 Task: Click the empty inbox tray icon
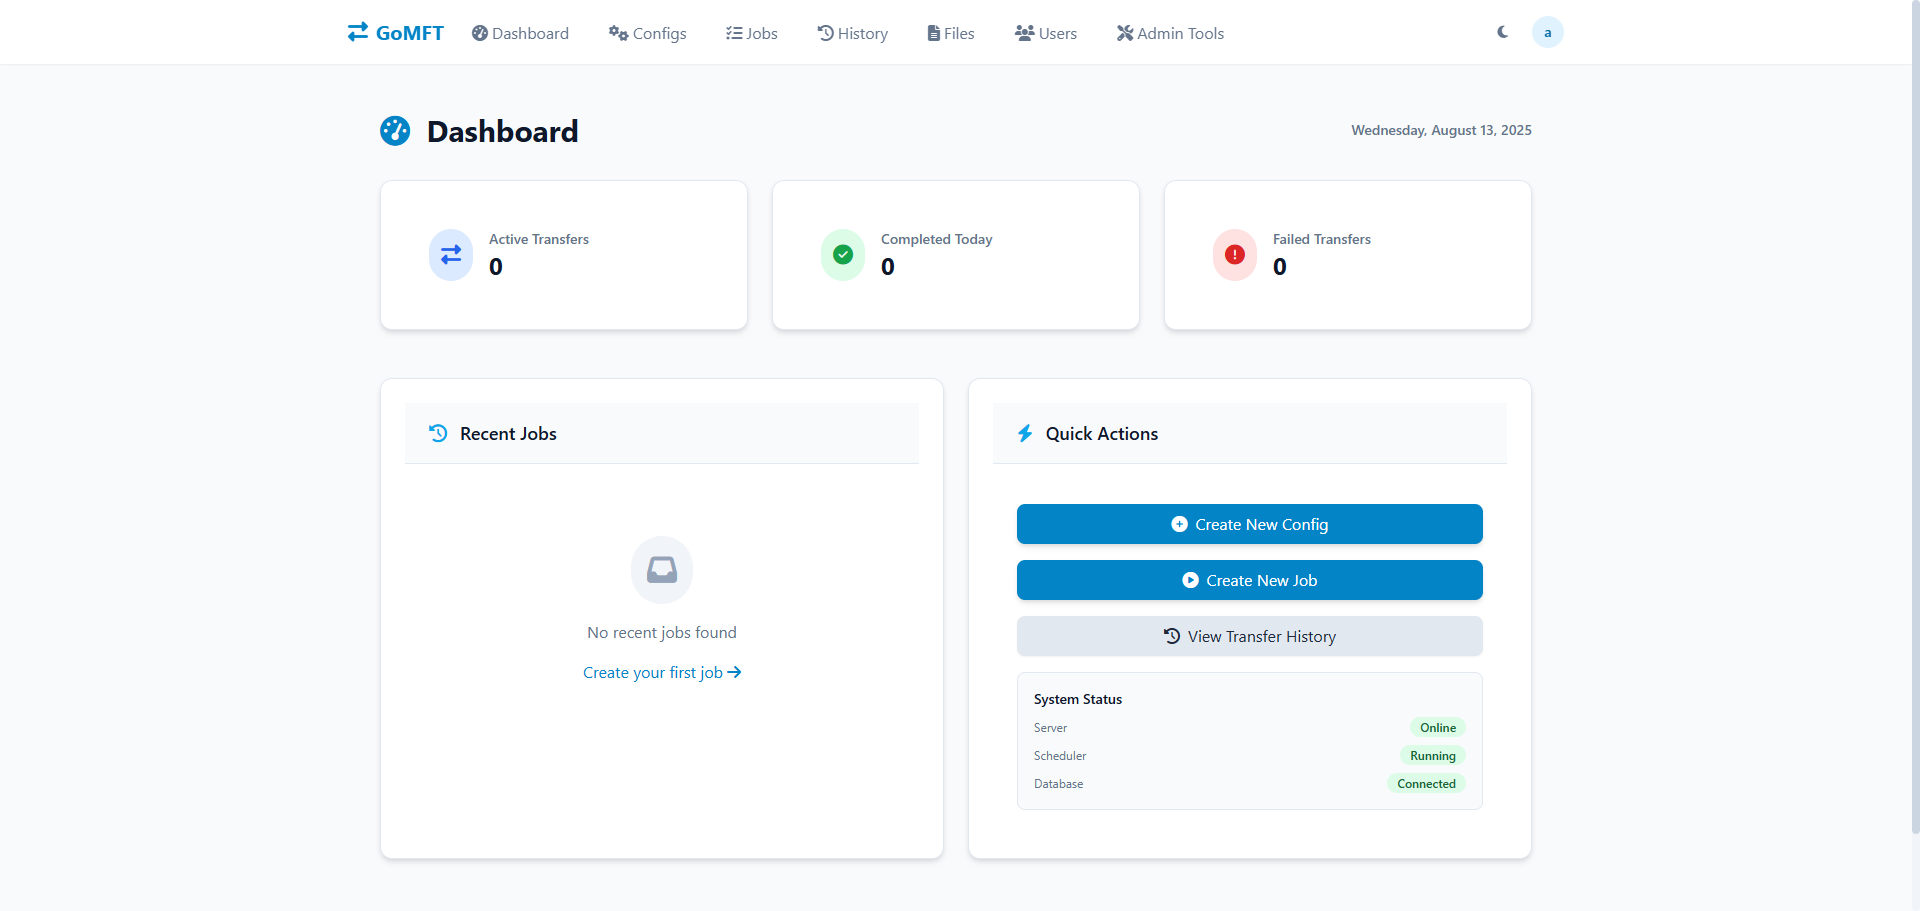662,570
